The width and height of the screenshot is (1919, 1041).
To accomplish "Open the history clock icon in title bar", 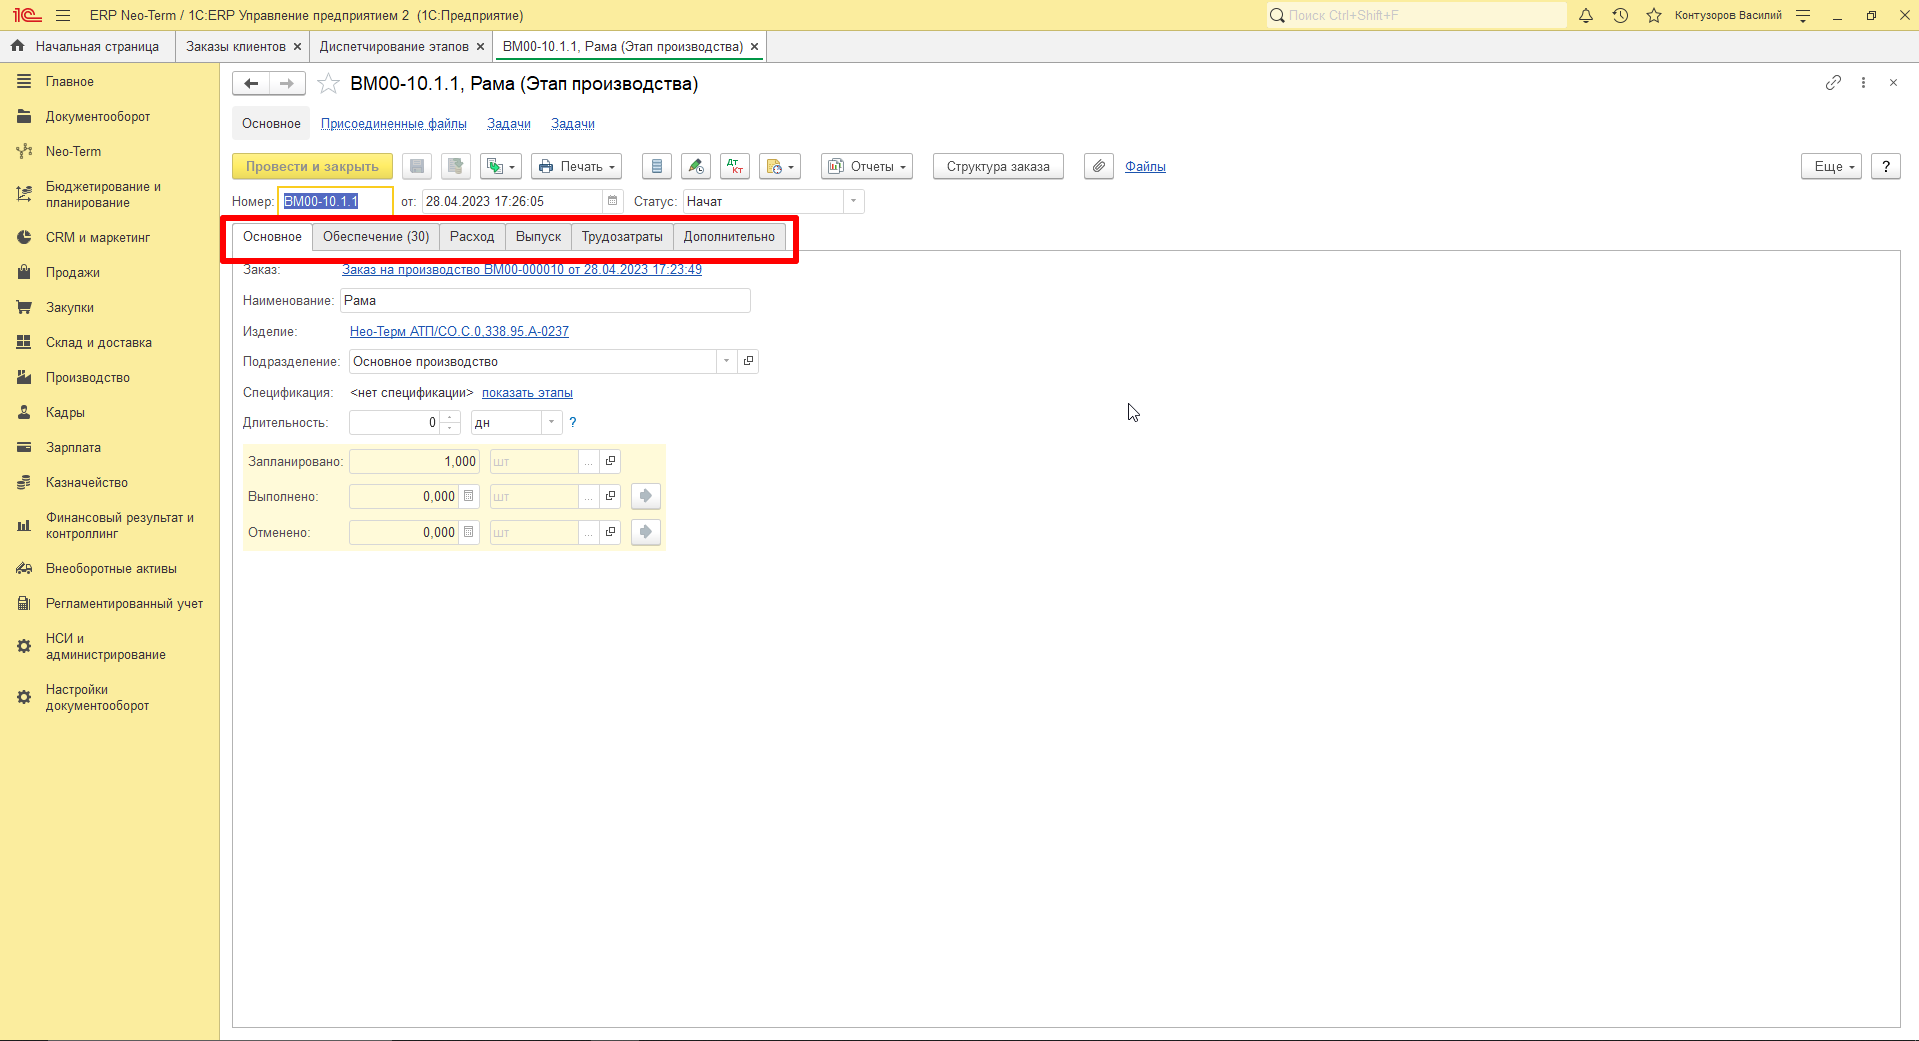I will tap(1620, 15).
